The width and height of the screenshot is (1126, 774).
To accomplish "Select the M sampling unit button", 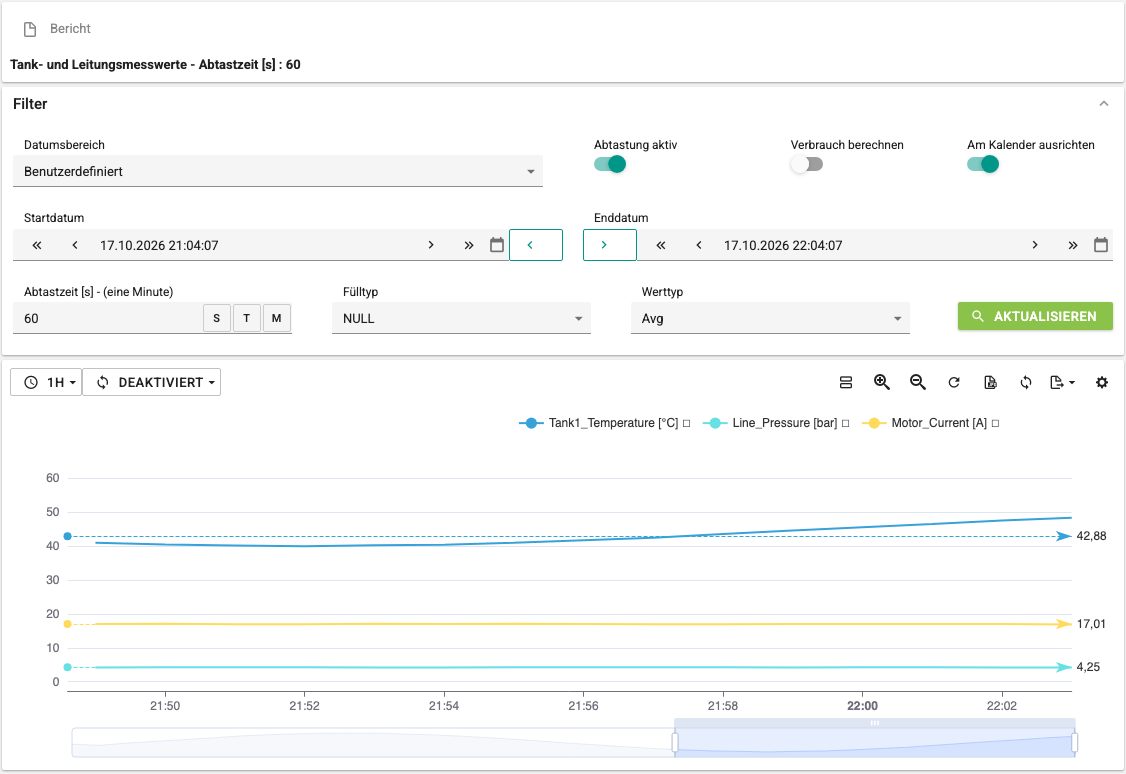I will coord(276,318).
